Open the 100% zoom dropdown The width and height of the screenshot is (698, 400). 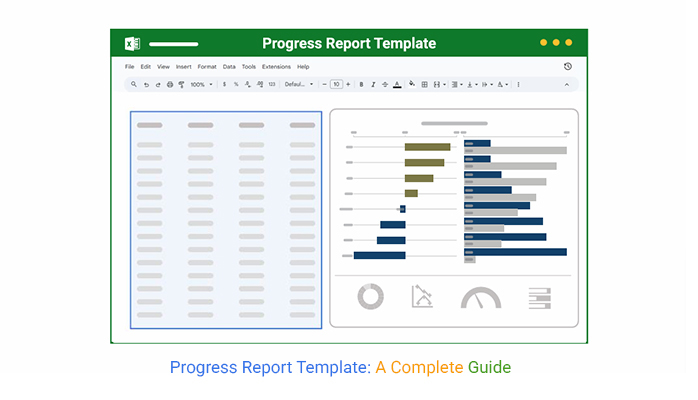(200, 85)
